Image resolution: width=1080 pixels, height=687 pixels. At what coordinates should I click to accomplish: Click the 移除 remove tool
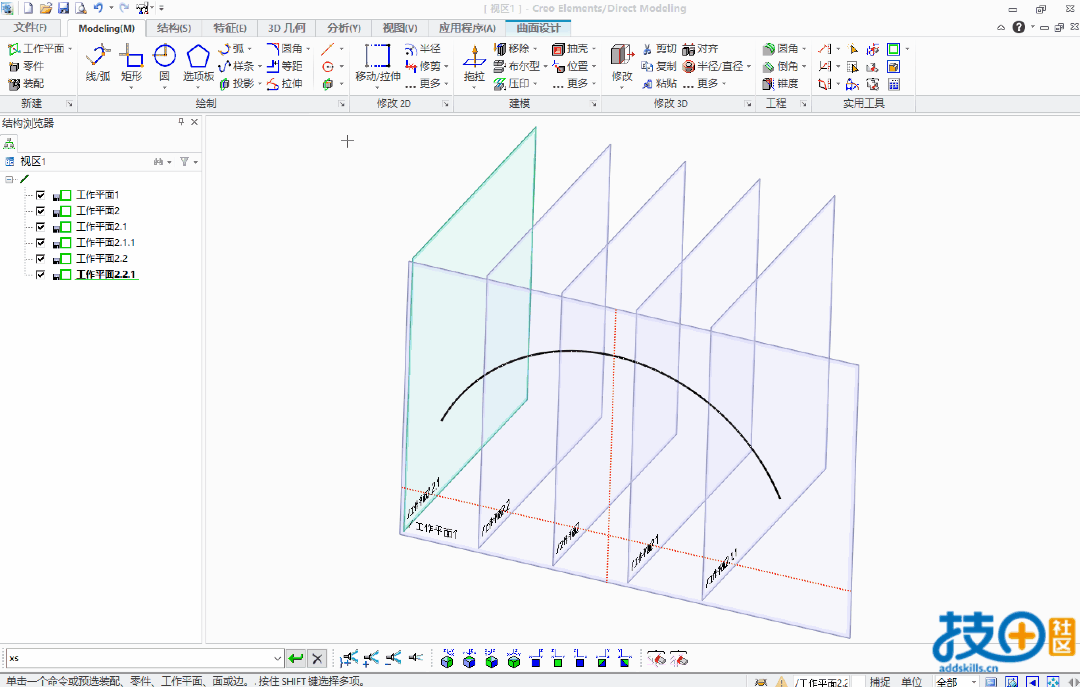point(512,49)
